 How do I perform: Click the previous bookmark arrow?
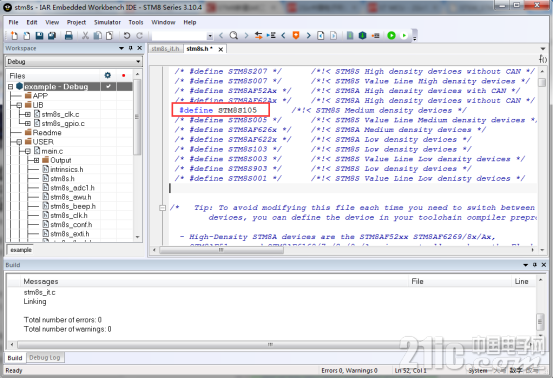click(x=283, y=36)
